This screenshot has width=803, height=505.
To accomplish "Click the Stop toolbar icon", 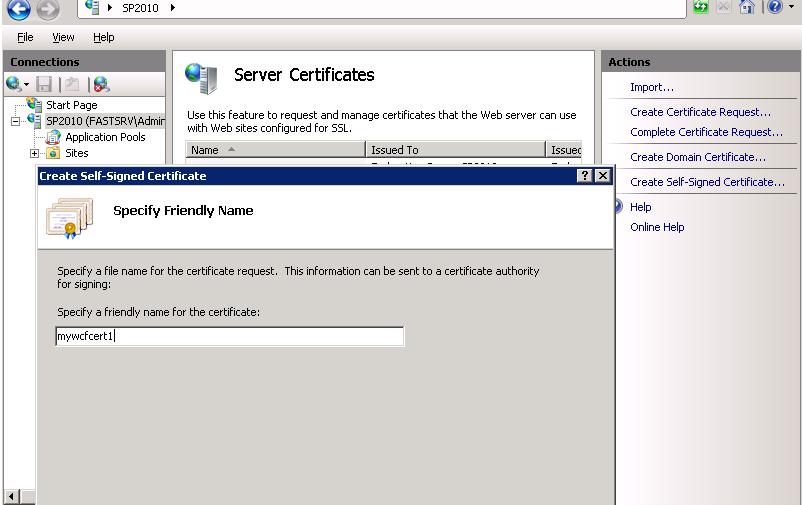I will 723,7.
